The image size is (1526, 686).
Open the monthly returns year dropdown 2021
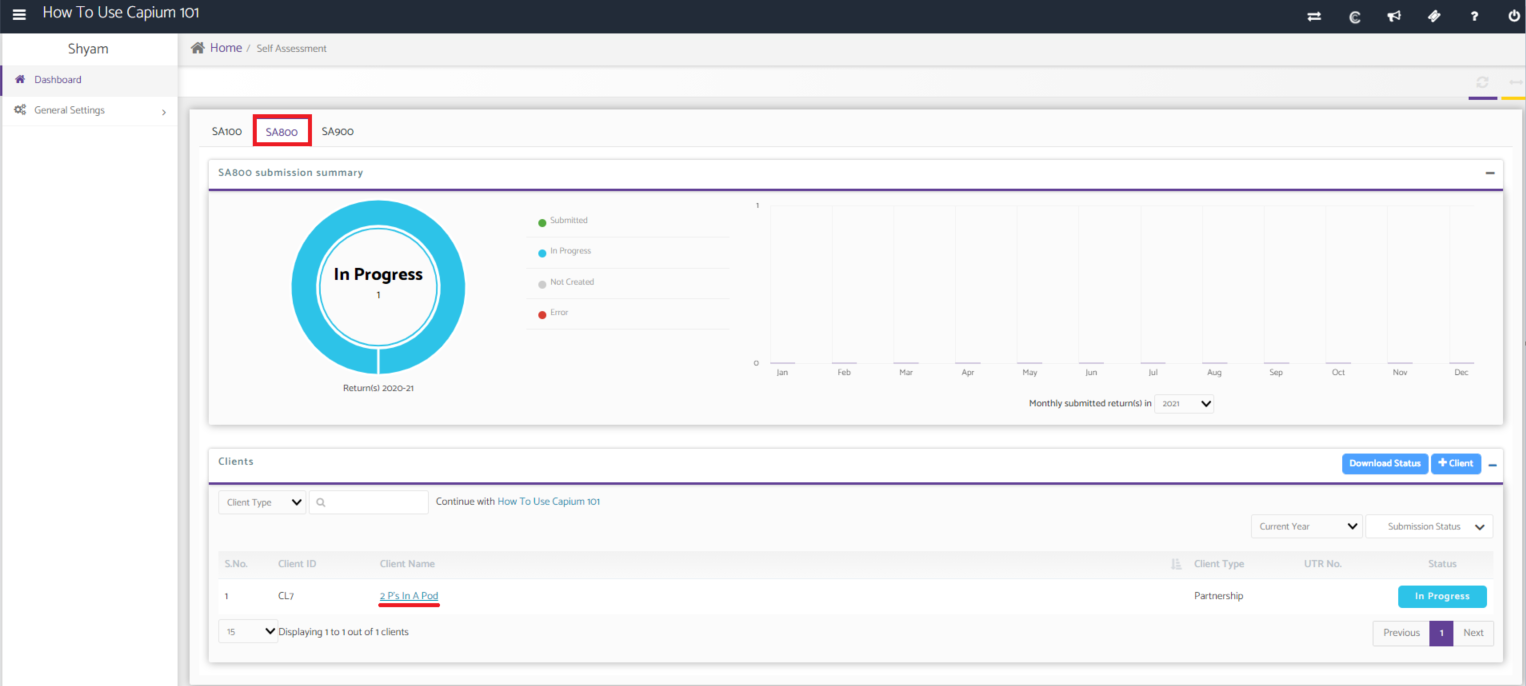click(x=1185, y=404)
